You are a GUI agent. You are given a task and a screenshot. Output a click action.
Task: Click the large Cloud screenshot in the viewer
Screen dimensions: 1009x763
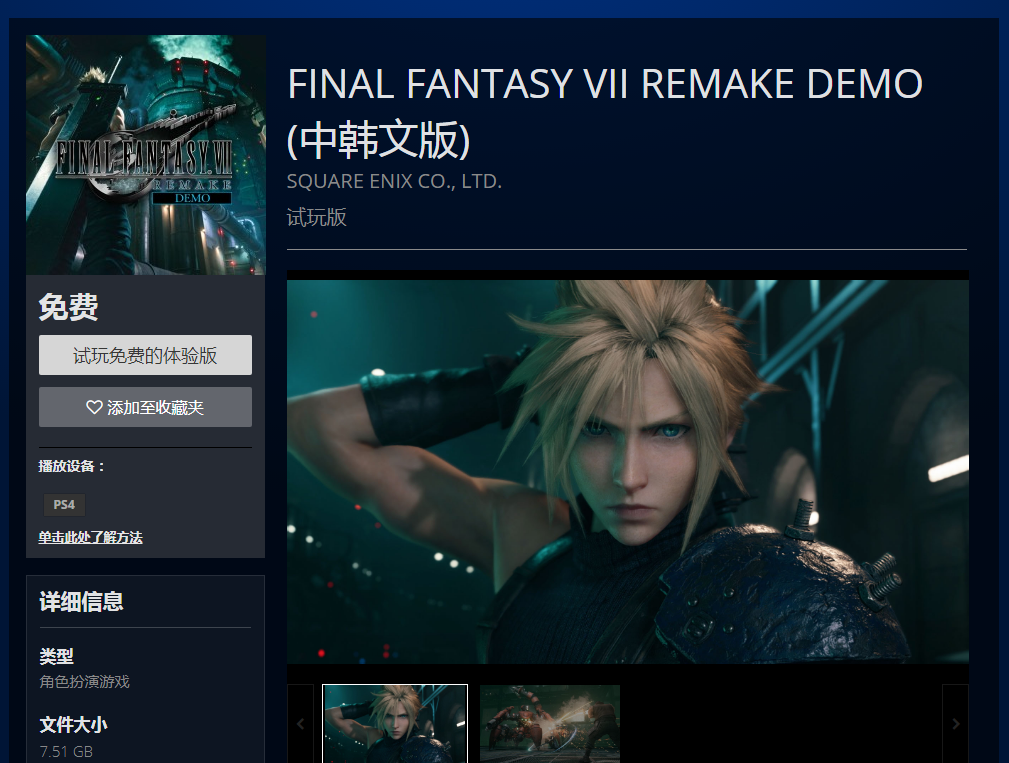click(627, 472)
